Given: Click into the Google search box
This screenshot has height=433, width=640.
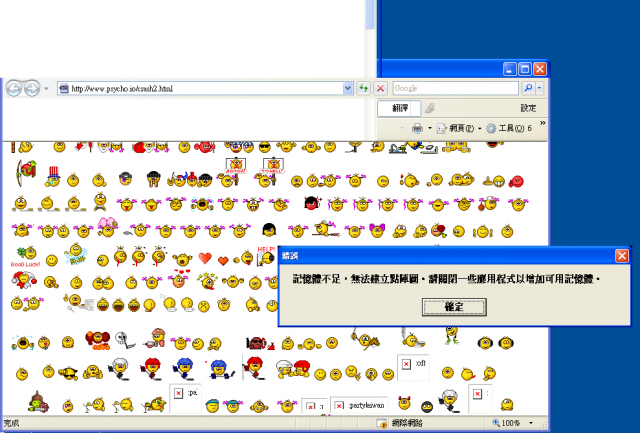Looking at the screenshot, I should click(456, 88).
